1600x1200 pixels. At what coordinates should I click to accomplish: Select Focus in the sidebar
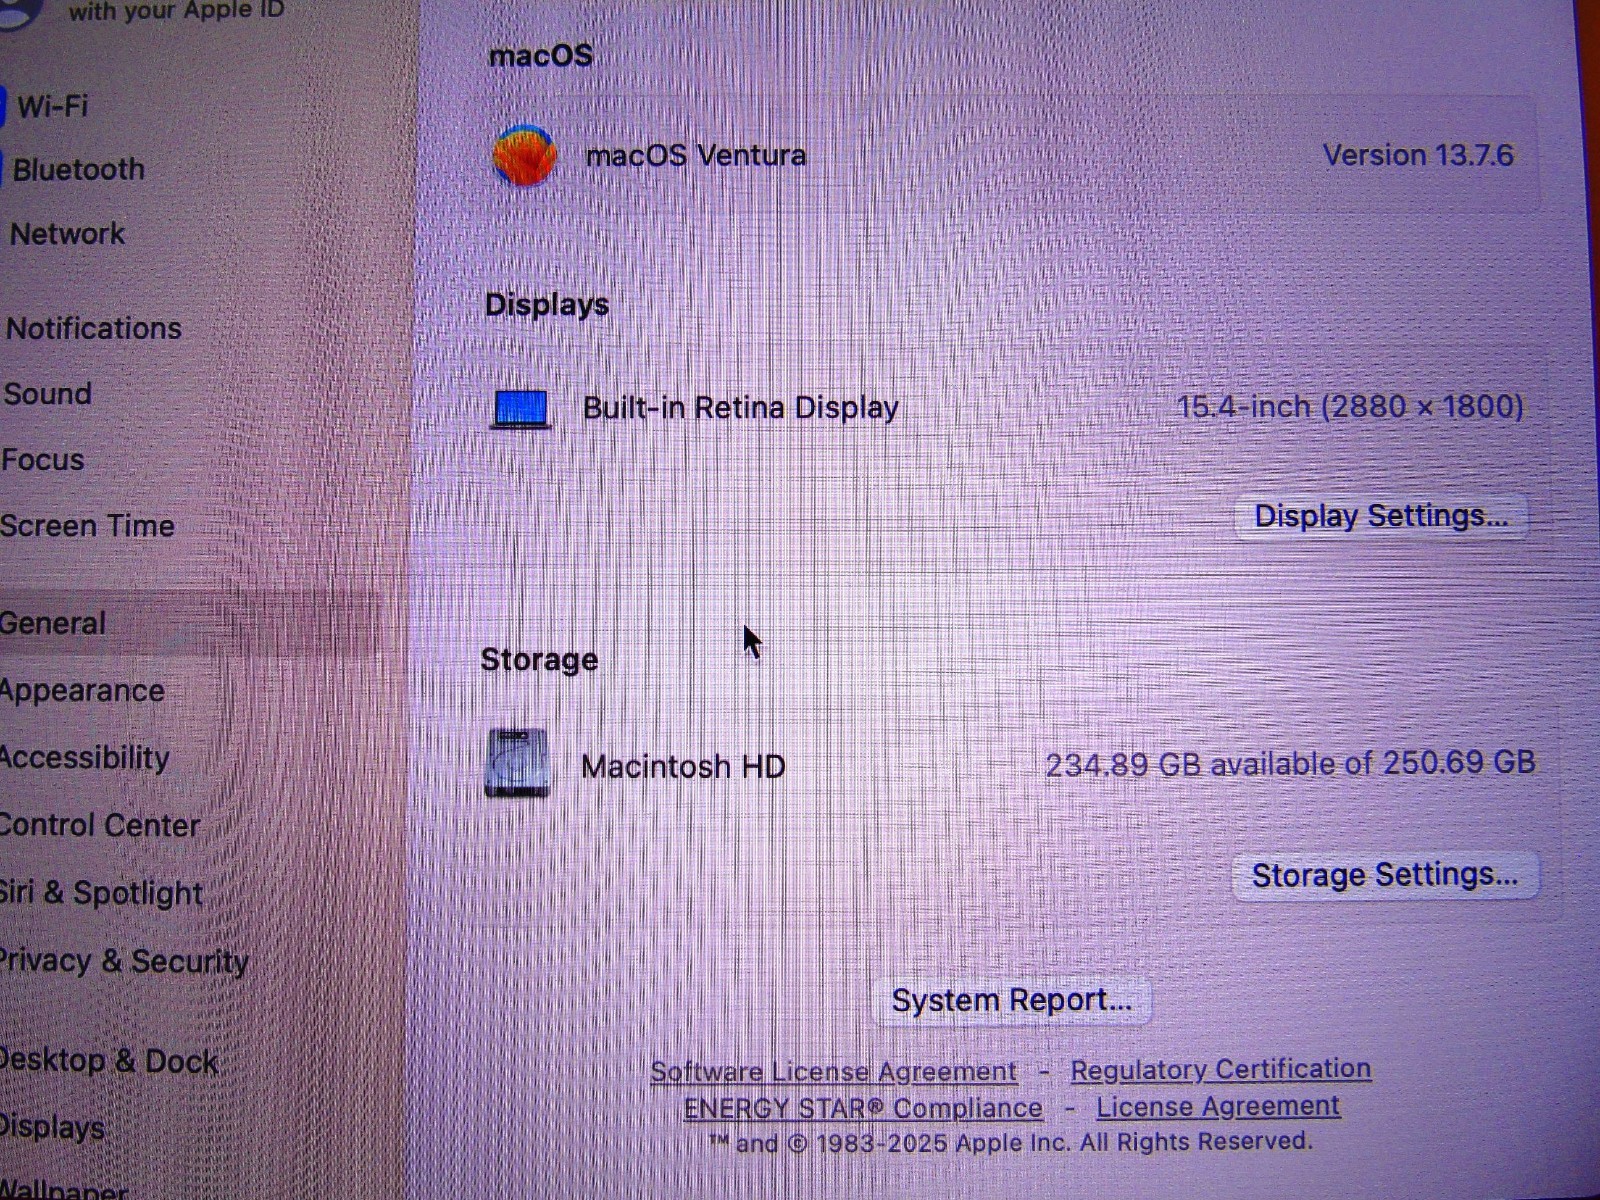point(42,460)
